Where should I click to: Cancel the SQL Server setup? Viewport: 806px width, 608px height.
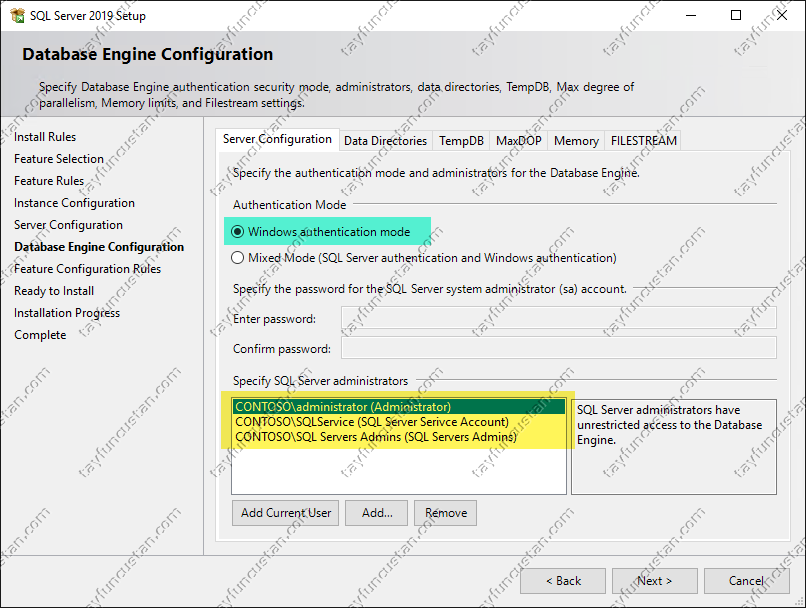pos(747,581)
